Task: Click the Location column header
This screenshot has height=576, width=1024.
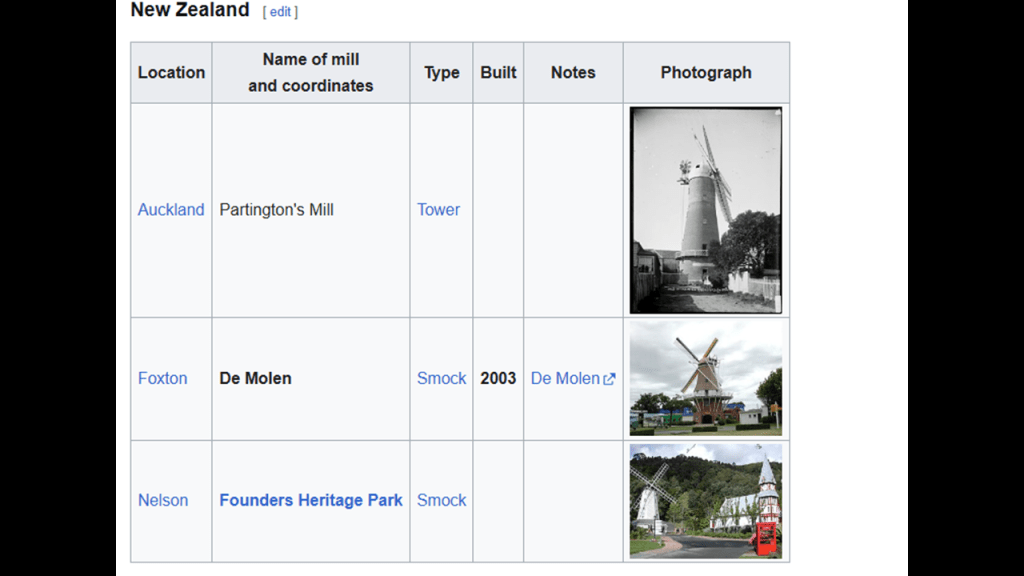Action: tap(171, 73)
